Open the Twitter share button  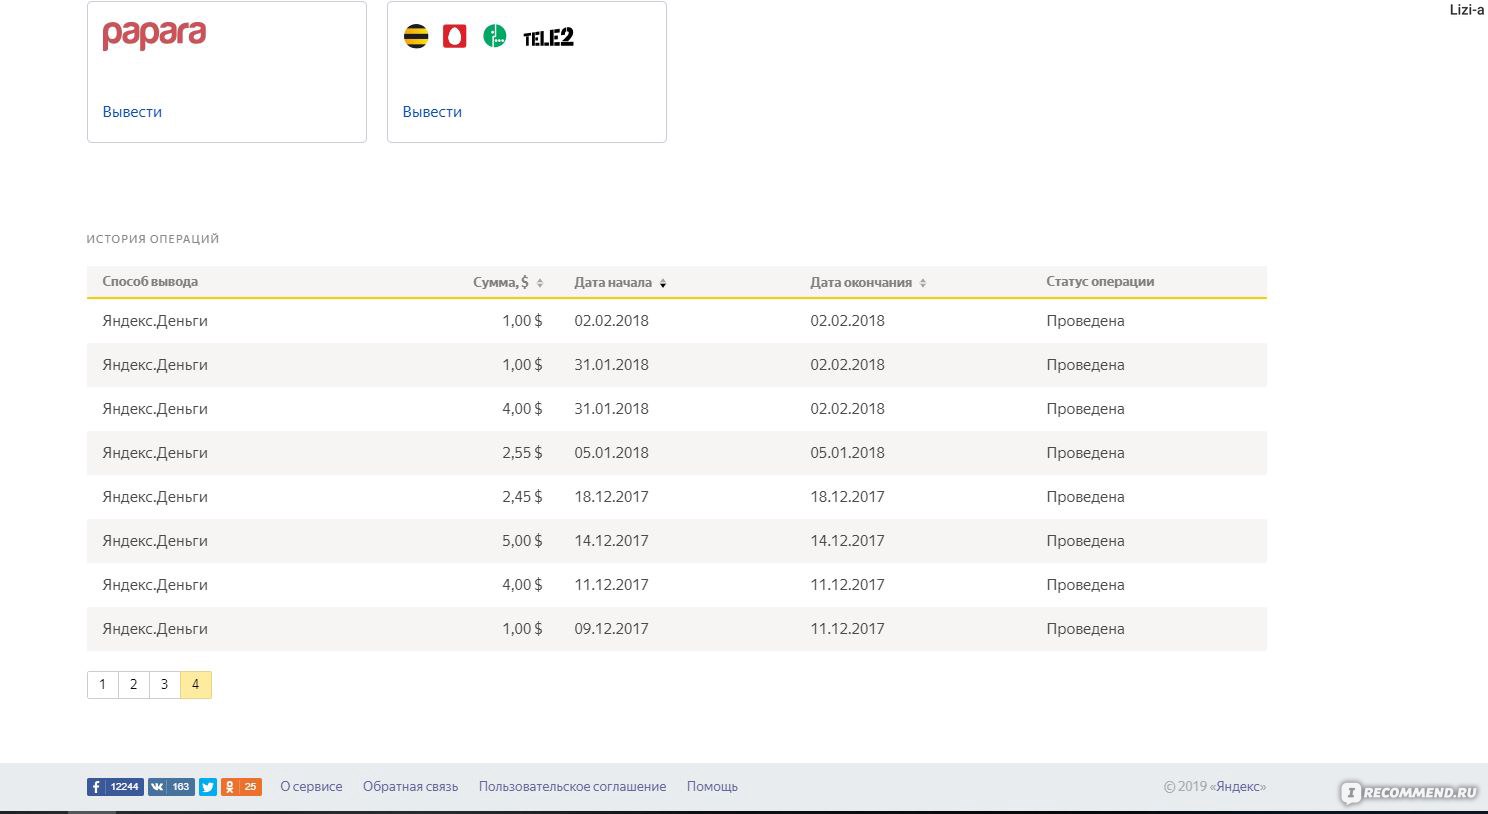pyautogui.click(x=208, y=787)
